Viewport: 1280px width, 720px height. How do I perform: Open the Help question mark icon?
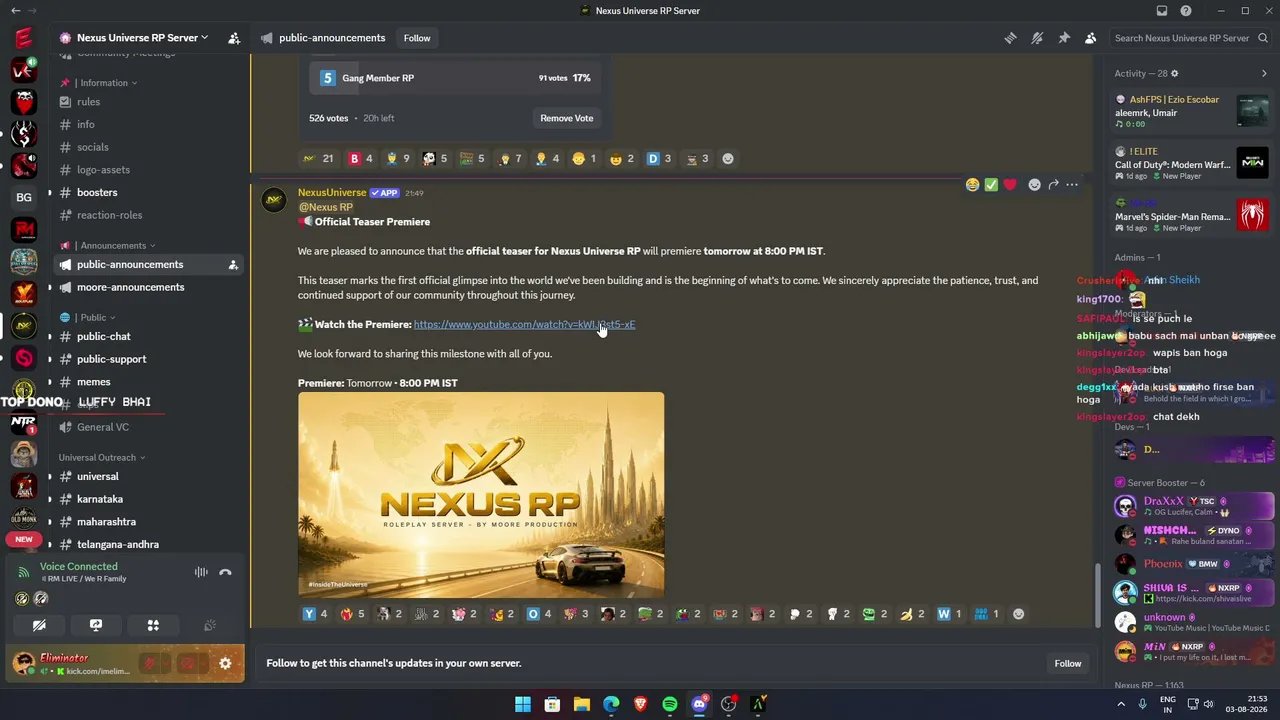tap(1186, 11)
